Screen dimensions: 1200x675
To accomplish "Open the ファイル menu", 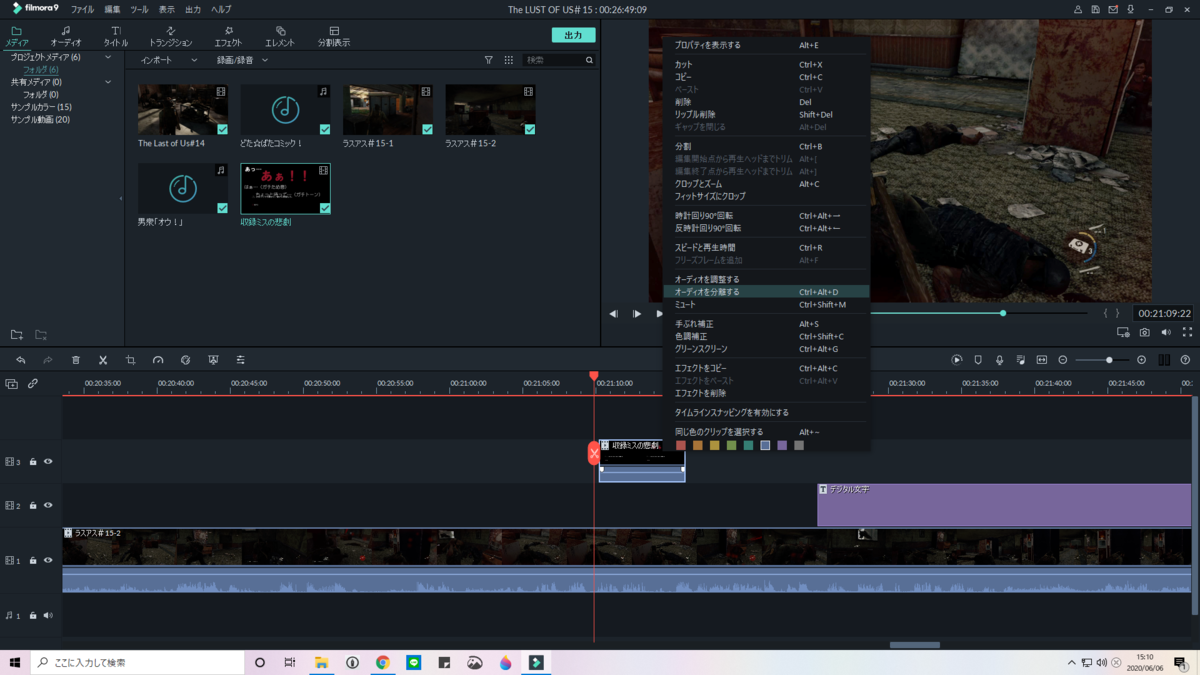I will point(82,9).
